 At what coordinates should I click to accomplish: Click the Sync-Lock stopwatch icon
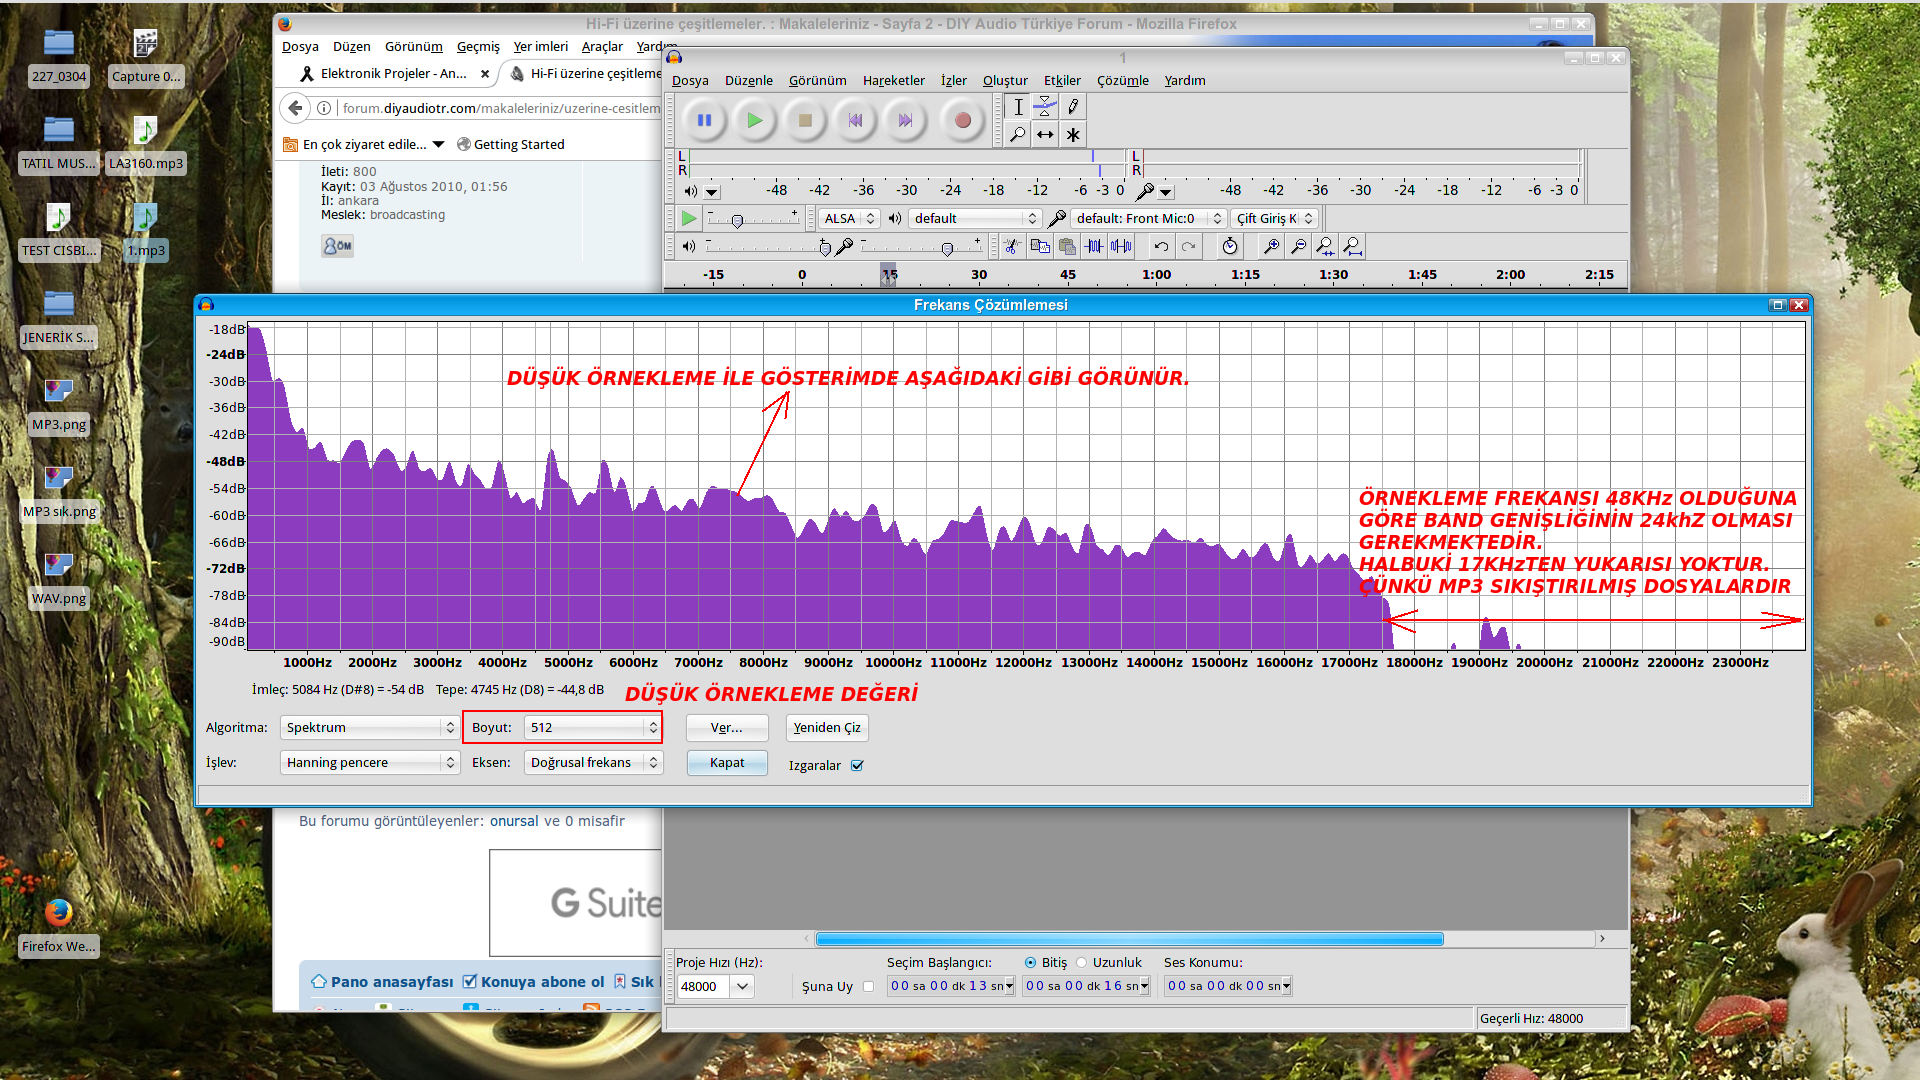1230,246
